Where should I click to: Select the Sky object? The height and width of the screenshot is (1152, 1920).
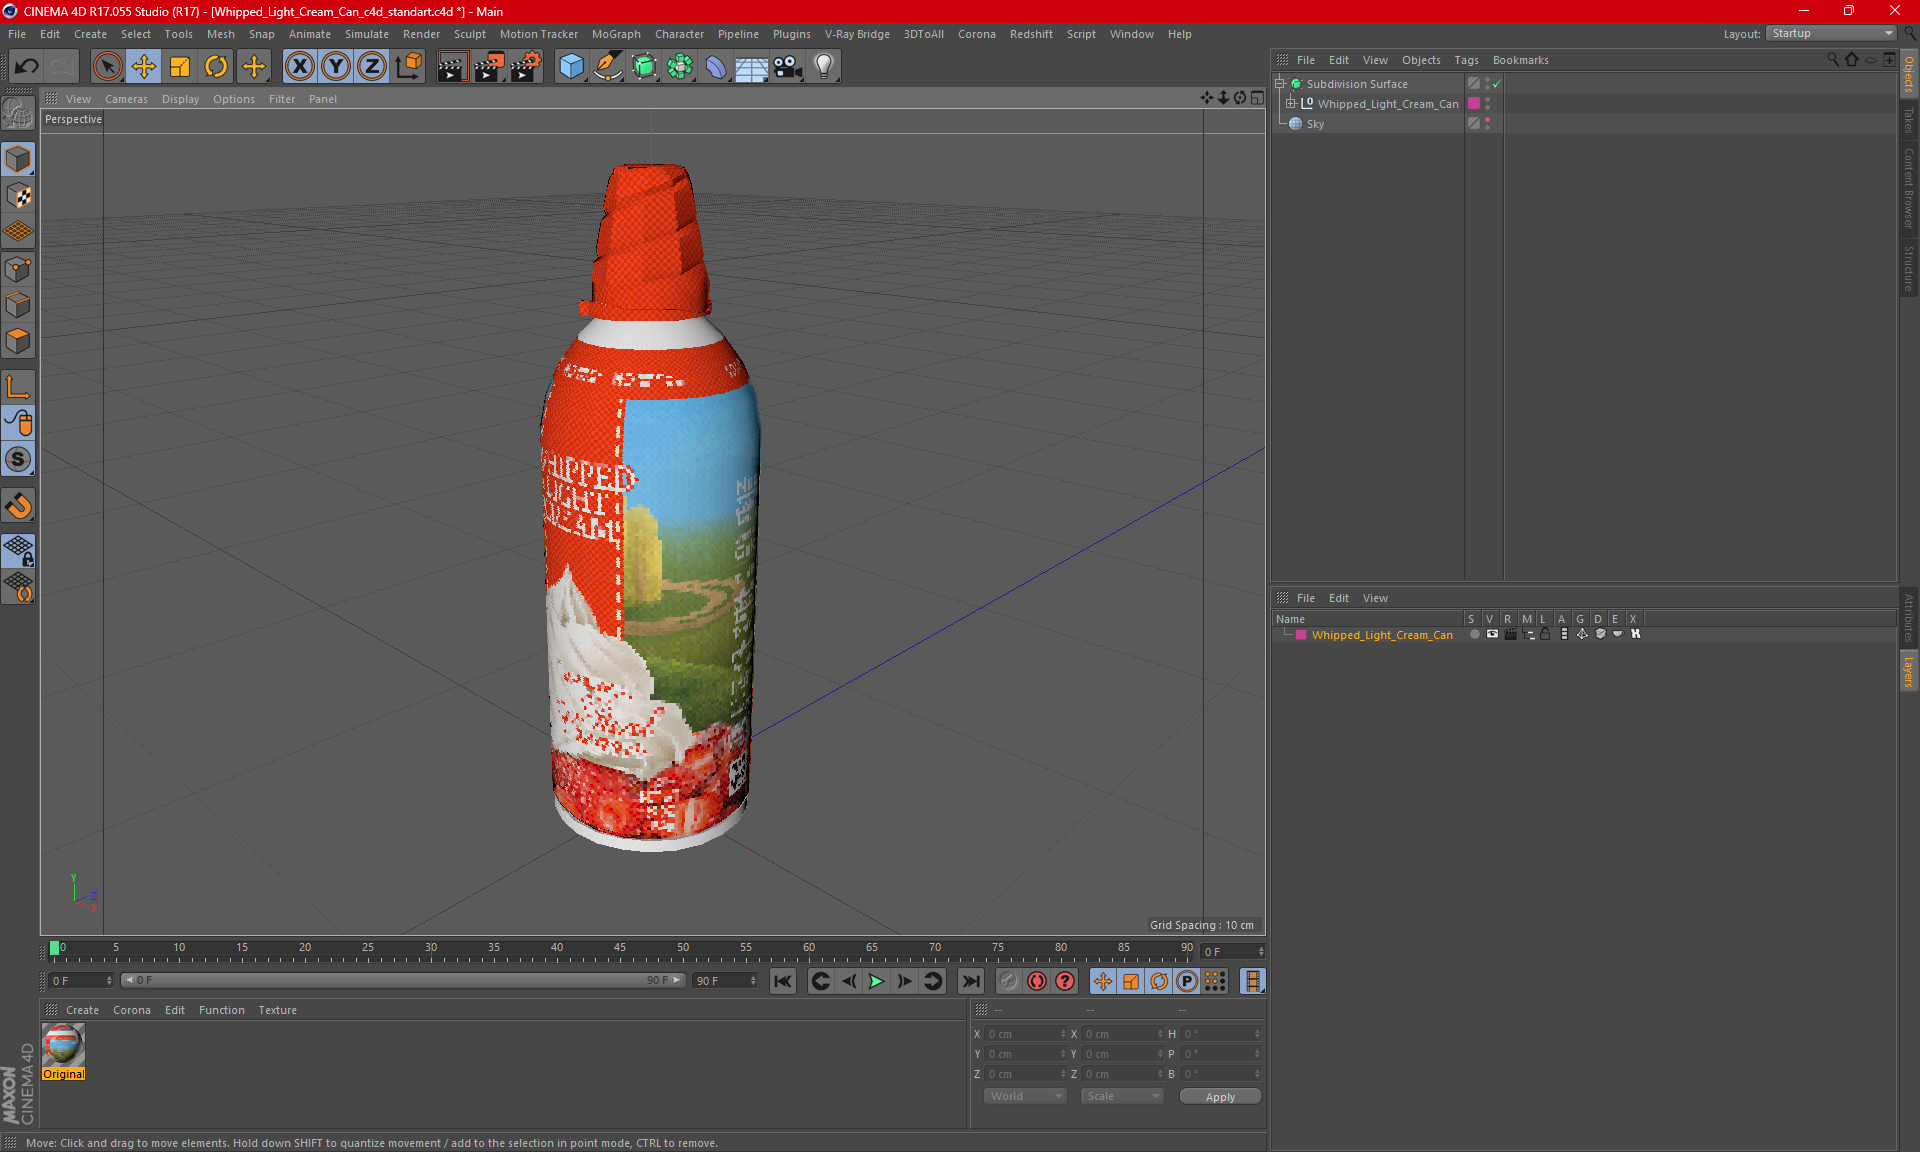point(1315,124)
